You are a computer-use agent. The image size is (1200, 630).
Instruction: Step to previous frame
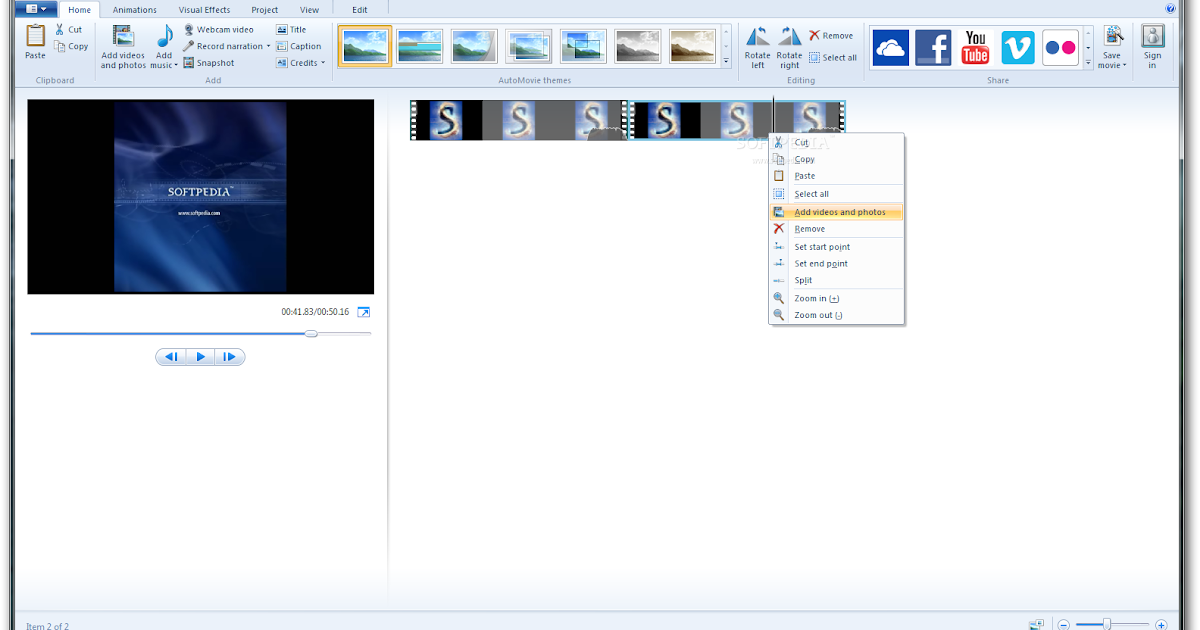coord(171,357)
